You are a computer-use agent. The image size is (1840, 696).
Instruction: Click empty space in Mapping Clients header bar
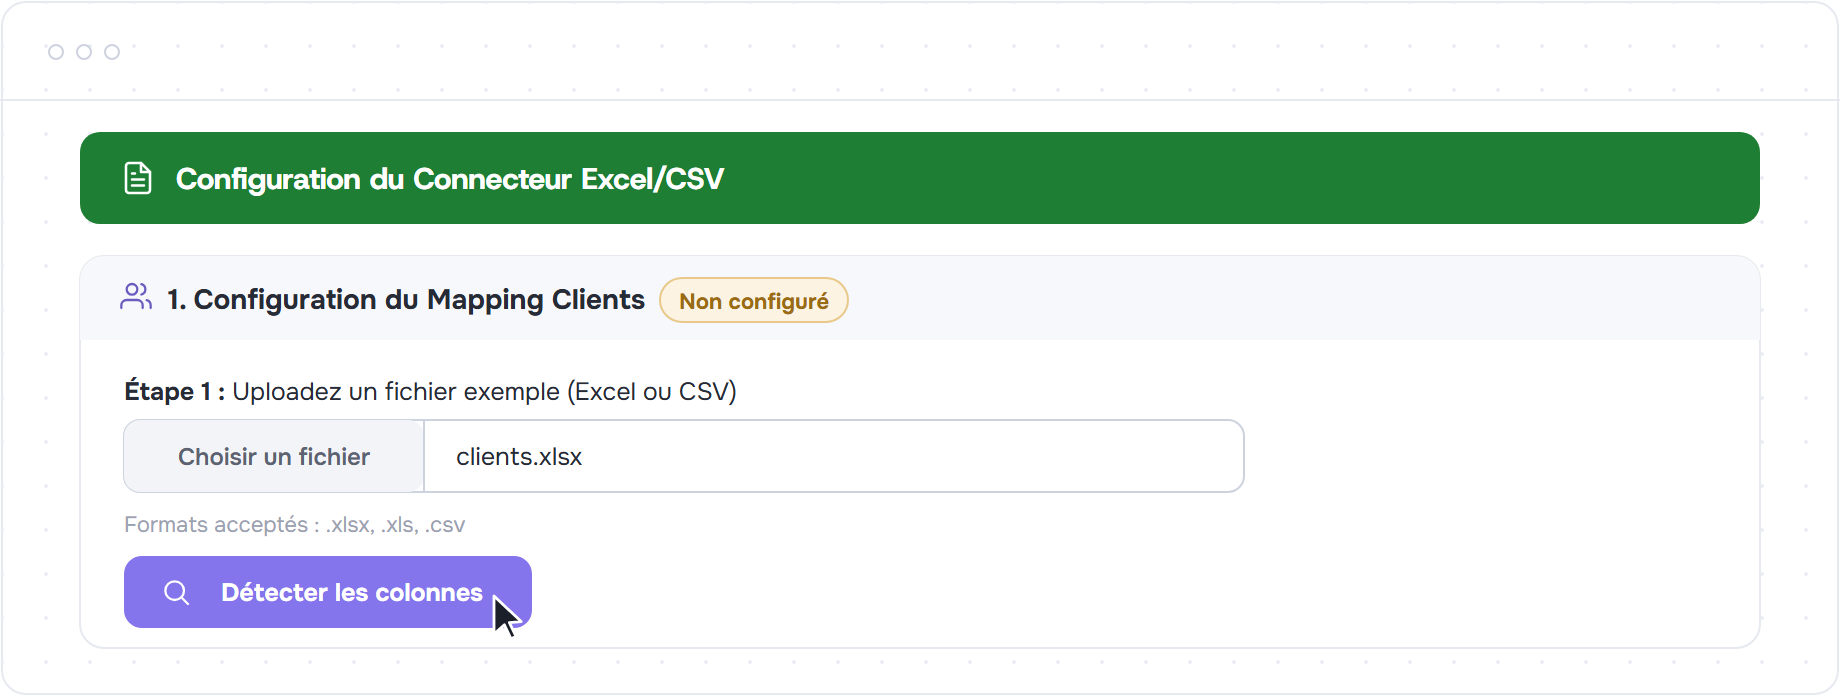1300,299
